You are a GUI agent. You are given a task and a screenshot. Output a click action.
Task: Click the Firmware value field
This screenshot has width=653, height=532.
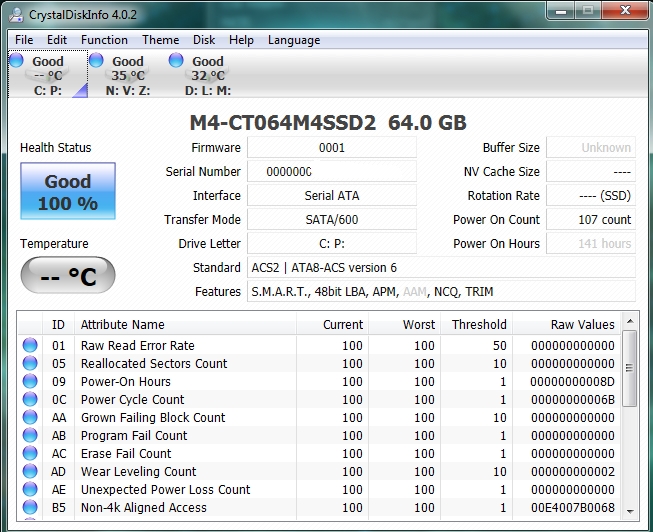pos(332,147)
